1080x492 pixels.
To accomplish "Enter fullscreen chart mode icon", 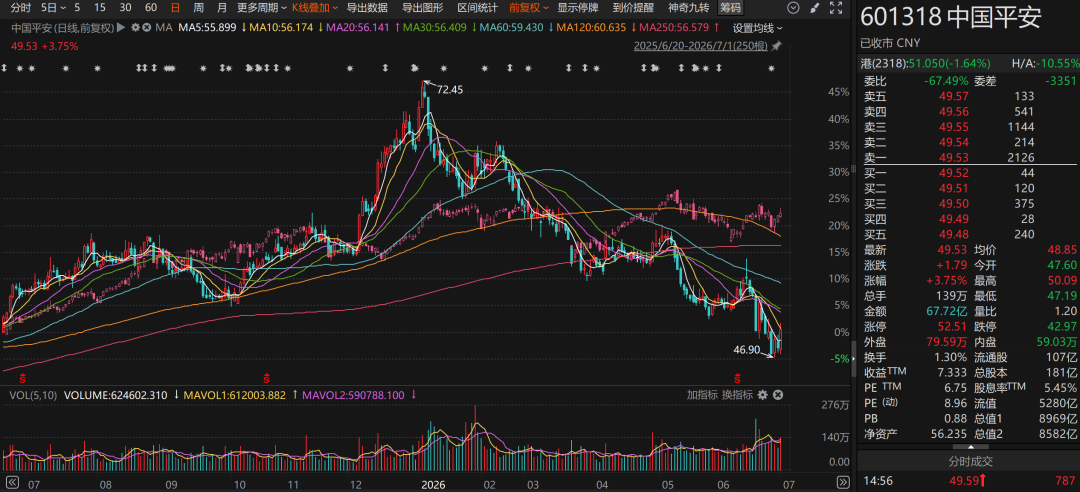I will click(835, 9).
